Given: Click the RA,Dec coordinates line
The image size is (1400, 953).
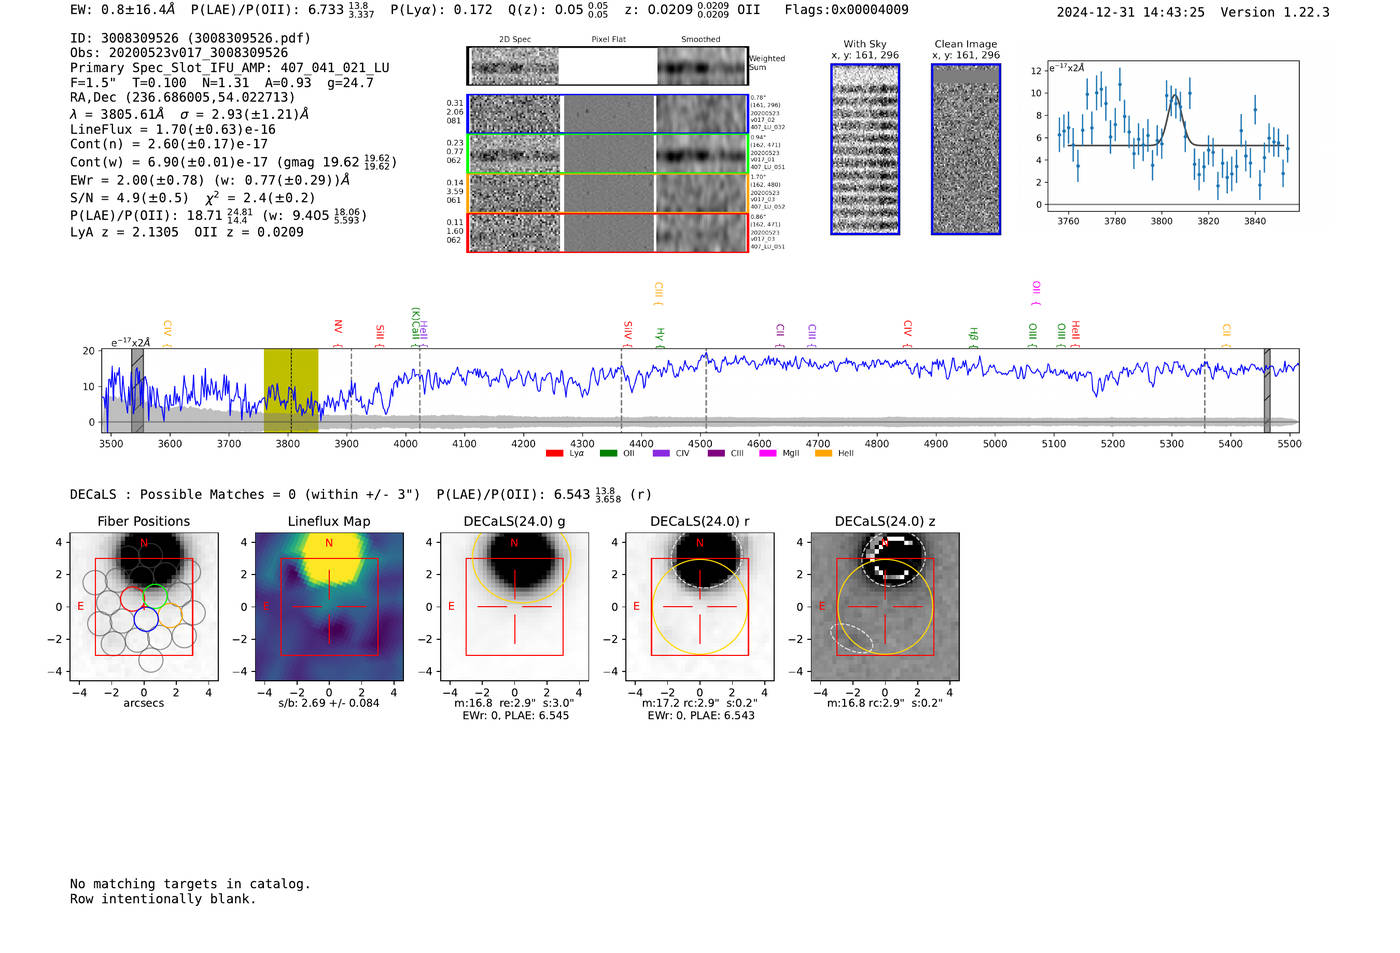Looking at the screenshot, I should [183, 98].
